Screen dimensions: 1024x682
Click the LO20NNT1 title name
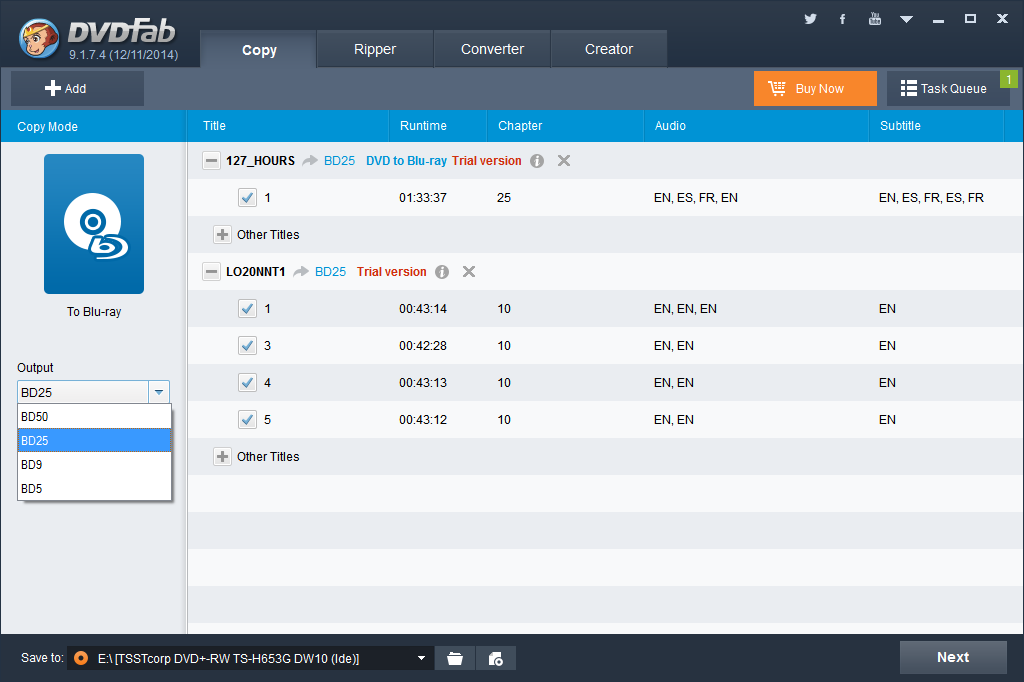tap(255, 272)
